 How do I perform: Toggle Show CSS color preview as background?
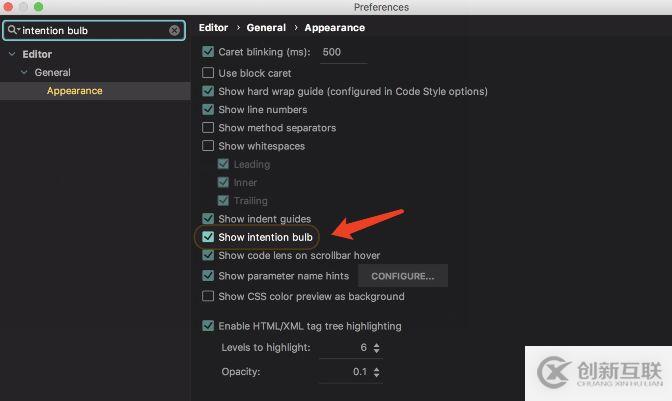[208, 296]
